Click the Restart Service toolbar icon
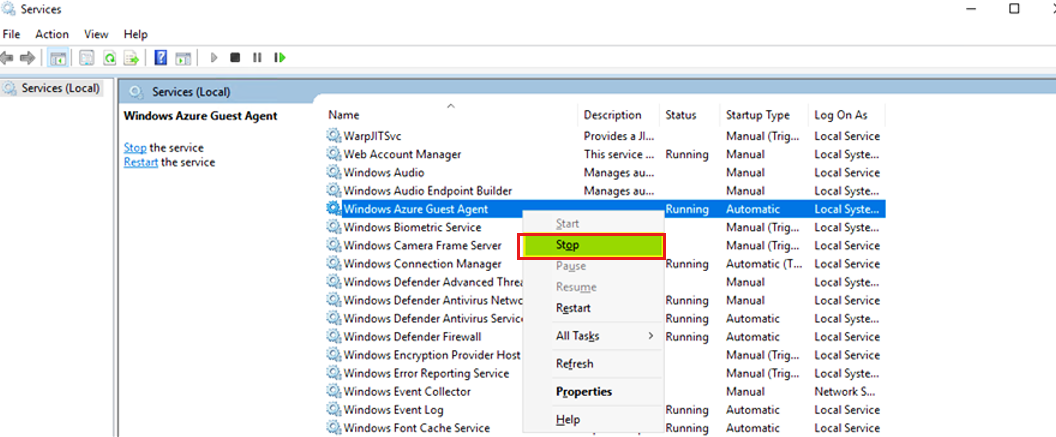1056x437 pixels. pos(280,58)
